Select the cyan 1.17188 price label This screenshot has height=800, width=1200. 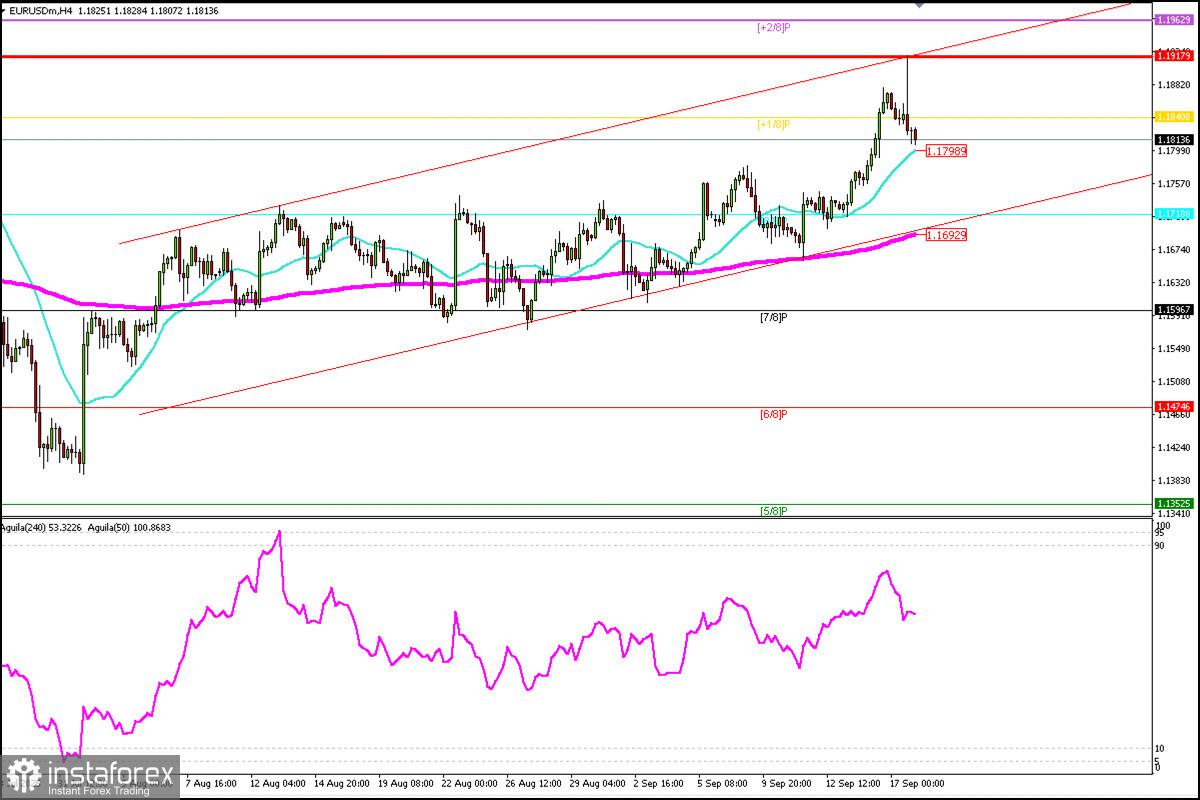1172,214
